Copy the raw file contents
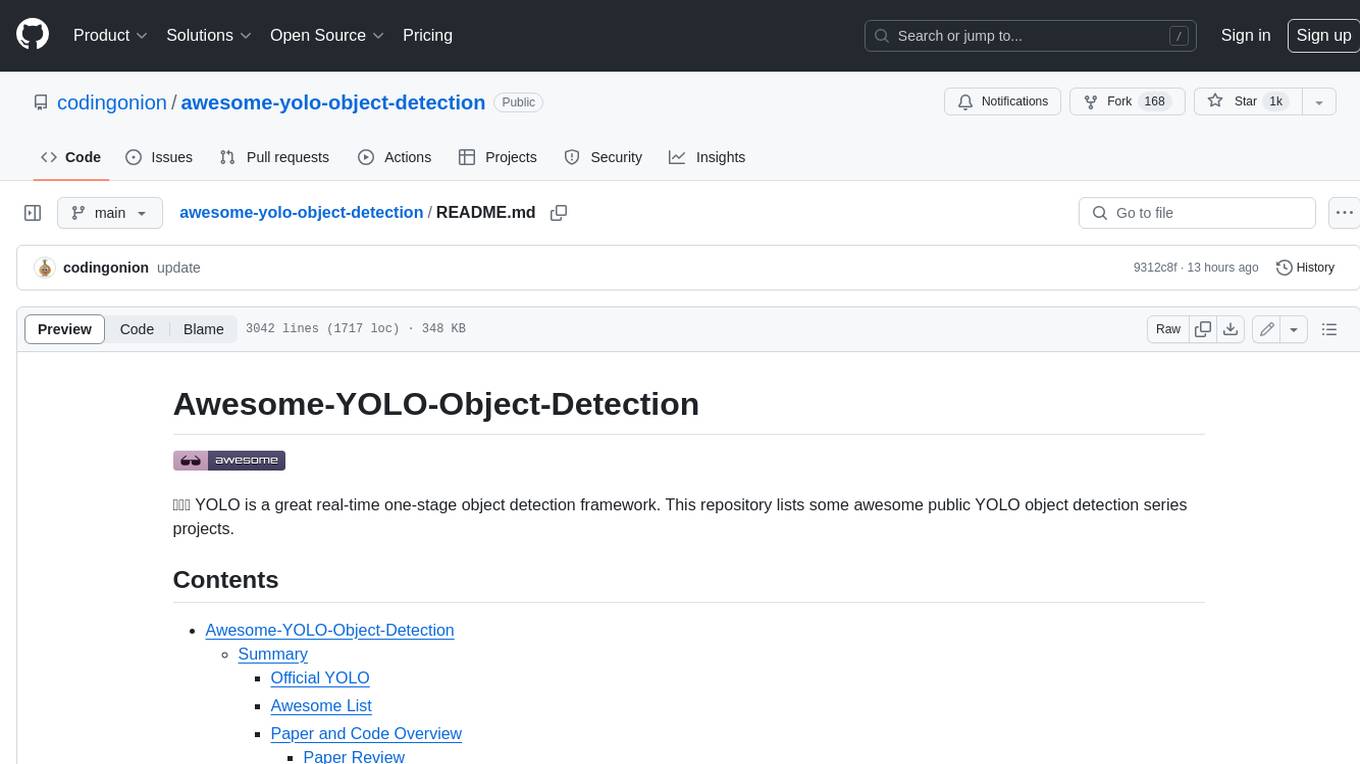Screen dimensions: 1360x764 click(1203, 329)
